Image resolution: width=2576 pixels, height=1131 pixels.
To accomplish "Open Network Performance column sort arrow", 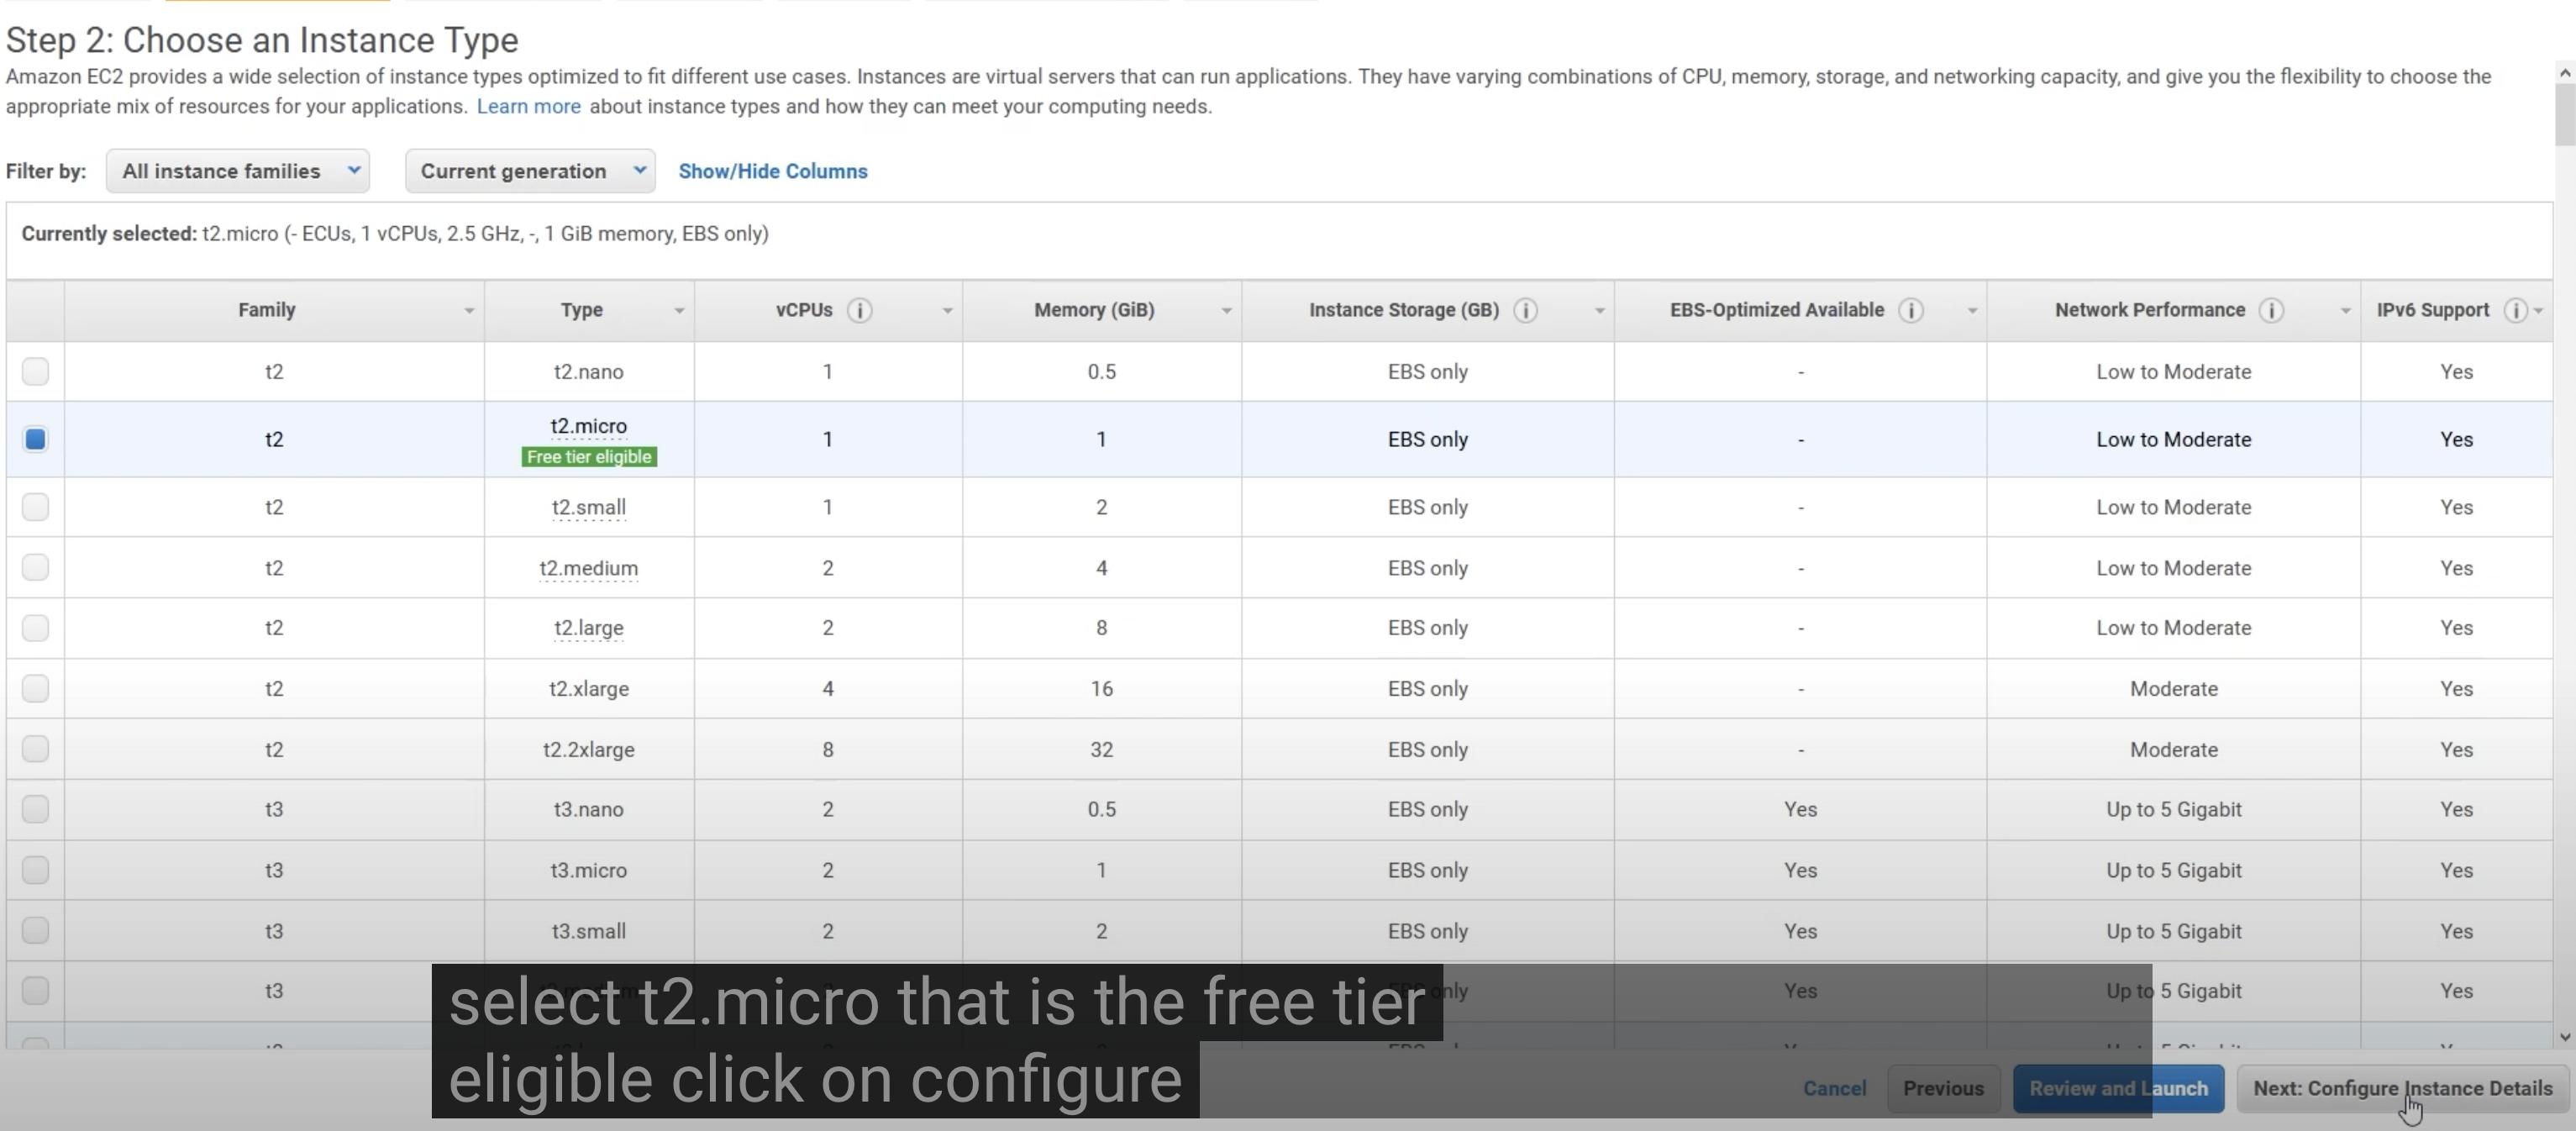I will pos(2345,311).
